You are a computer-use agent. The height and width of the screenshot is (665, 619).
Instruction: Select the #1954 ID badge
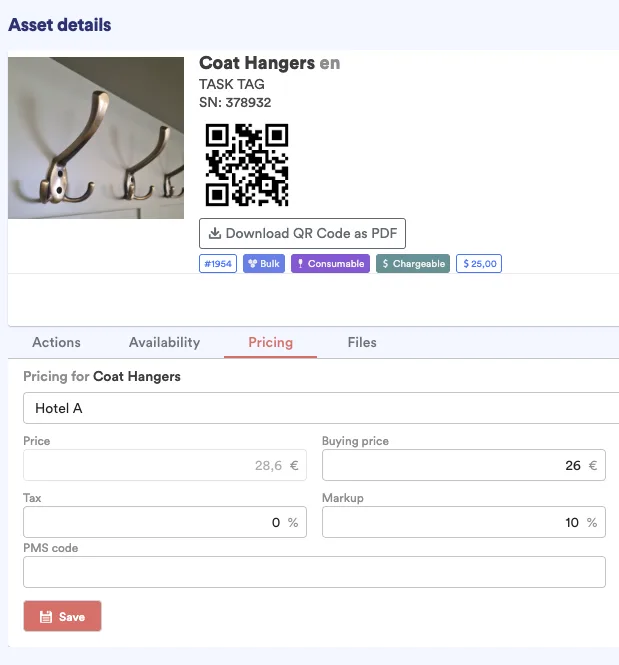[x=218, y=264]
